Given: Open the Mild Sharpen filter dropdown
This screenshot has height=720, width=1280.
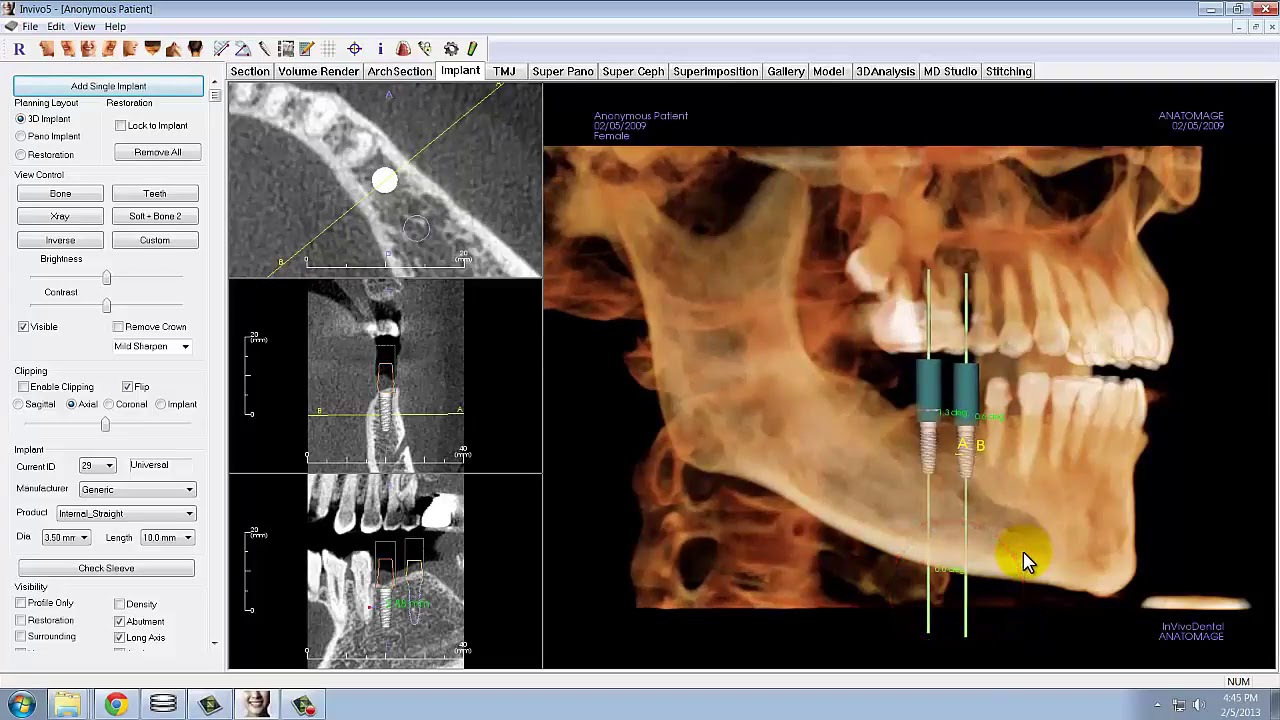Looking at the screenshot, I should coord(151,346).
